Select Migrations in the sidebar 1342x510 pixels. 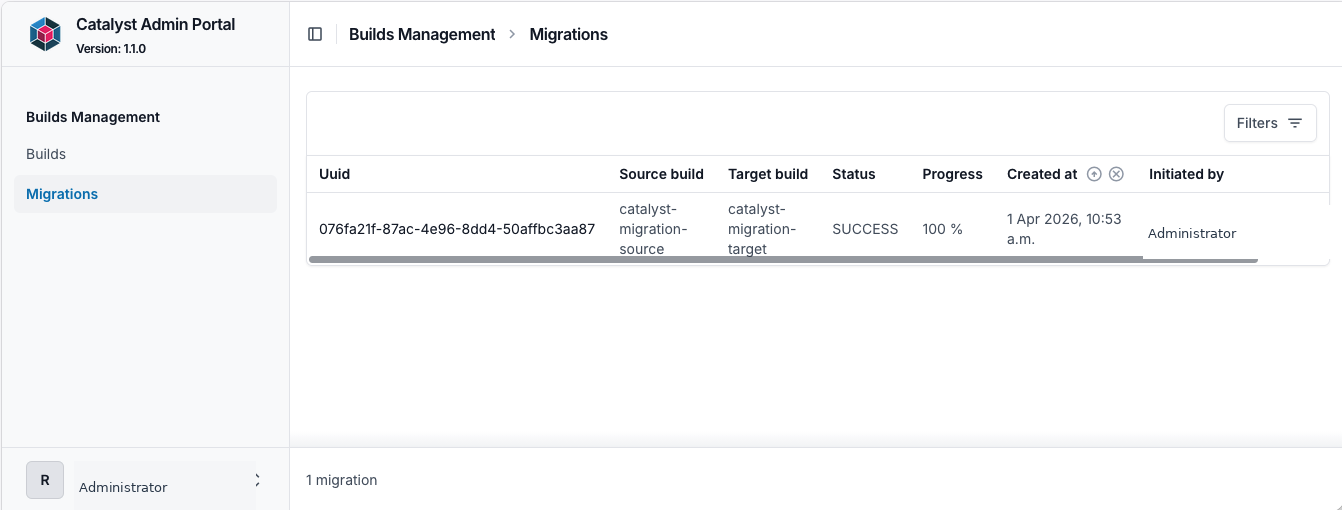pos(145,194)
